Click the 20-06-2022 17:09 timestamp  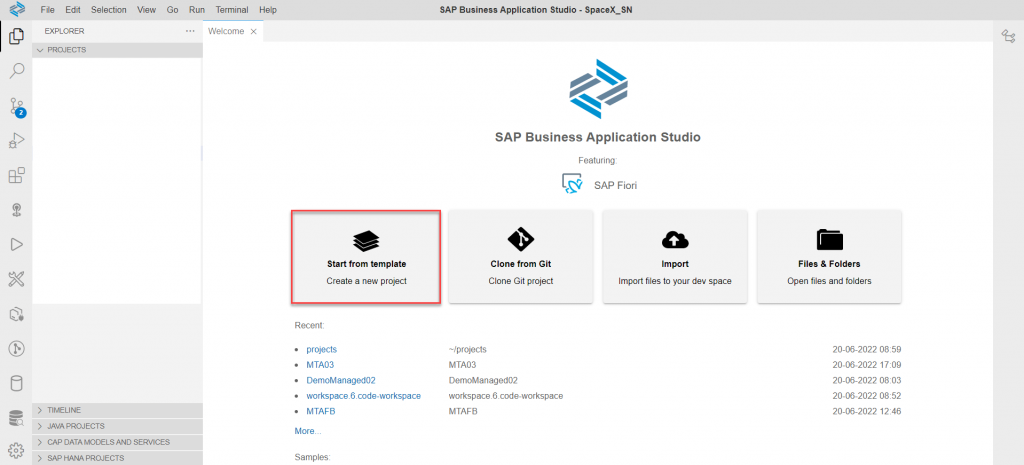pos(867,364)
